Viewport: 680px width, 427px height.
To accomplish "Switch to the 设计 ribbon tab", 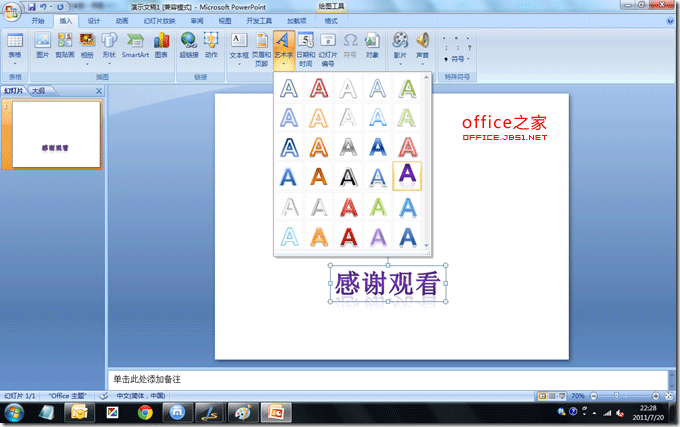I will pos(93,20).
